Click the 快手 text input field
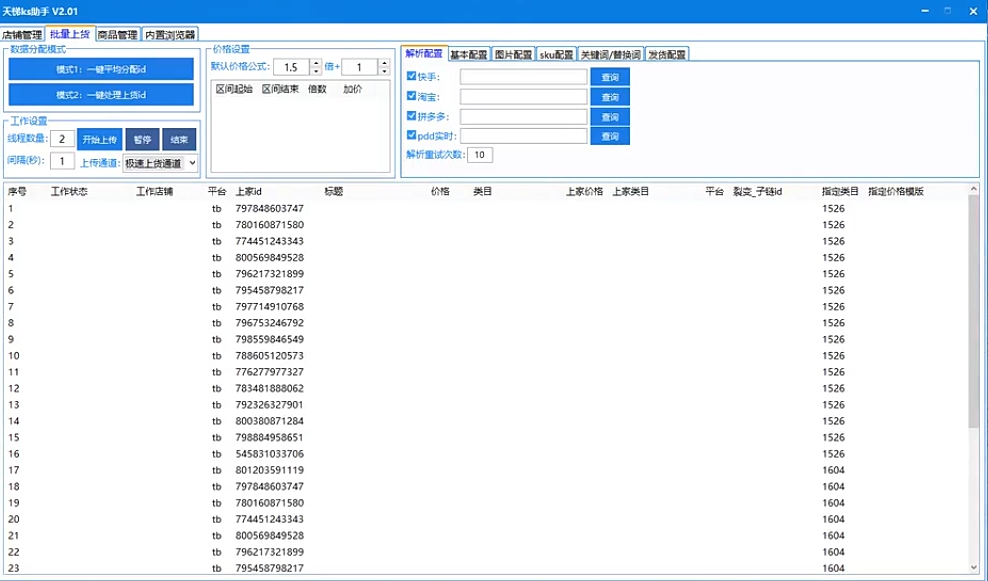Image resolution: width=988 pixels, height=581 pixels. [524, 77]
